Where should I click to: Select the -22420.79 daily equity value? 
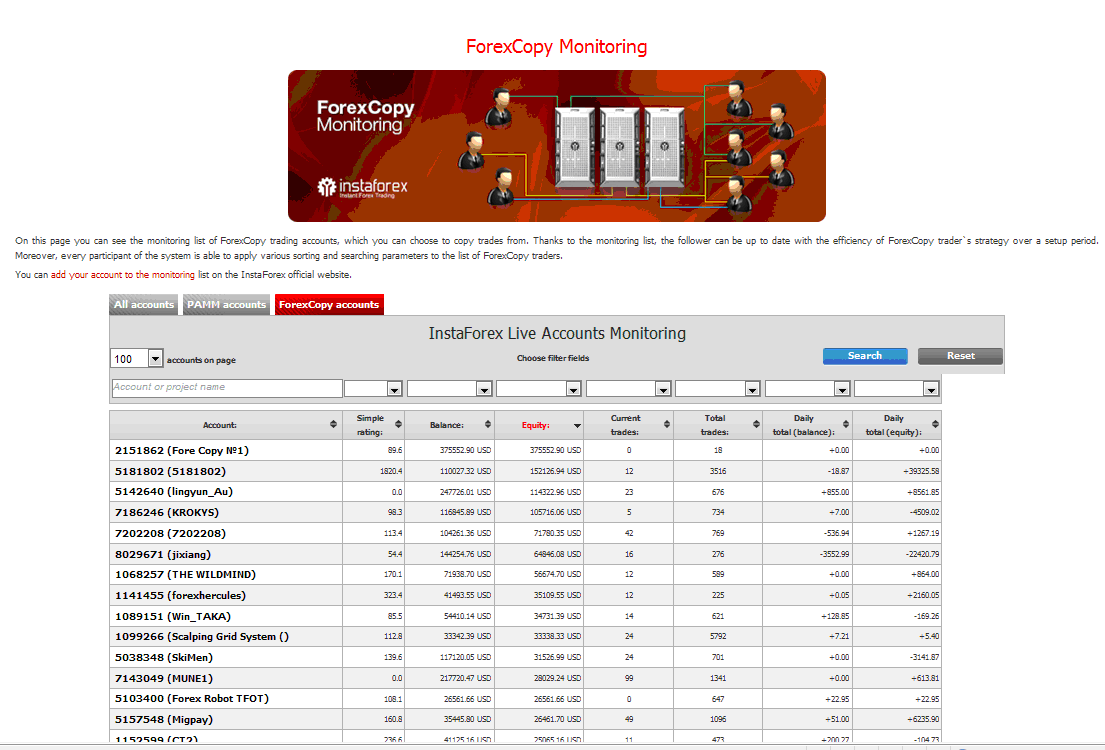click(x=922, y=554)
